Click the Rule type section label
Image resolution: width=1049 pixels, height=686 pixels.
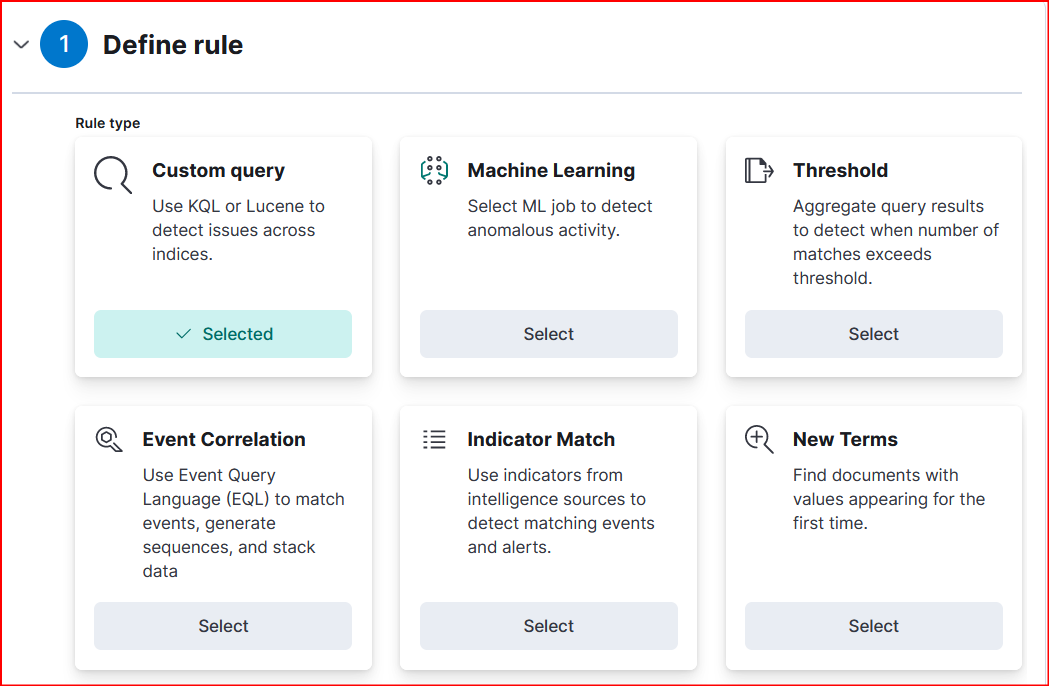[x=107, y=123]
